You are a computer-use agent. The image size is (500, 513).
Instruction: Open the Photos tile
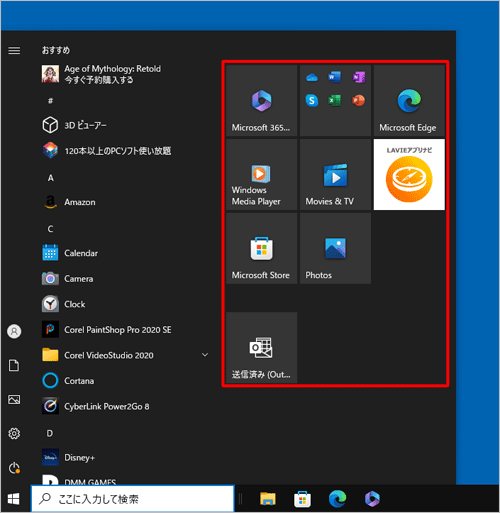click(335, 249)
